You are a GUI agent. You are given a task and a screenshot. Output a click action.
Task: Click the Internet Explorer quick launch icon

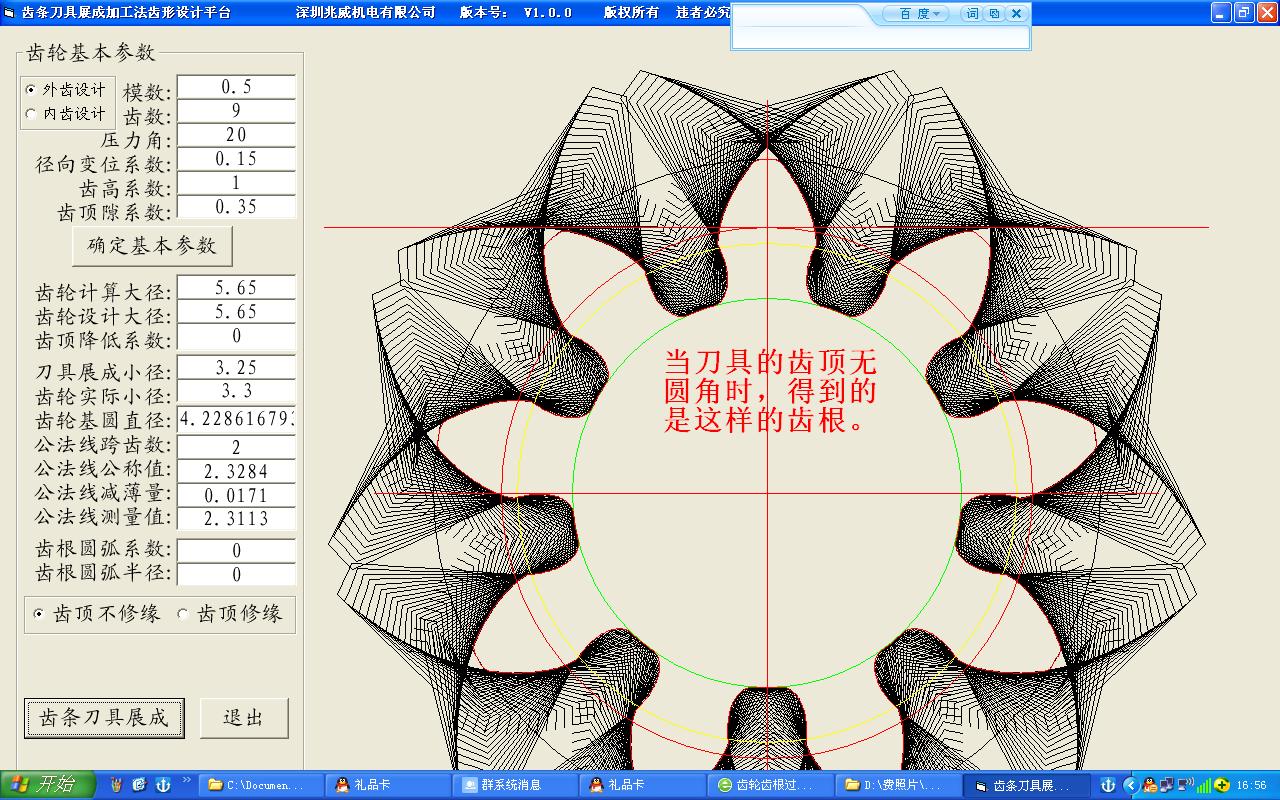pos(139,785)
